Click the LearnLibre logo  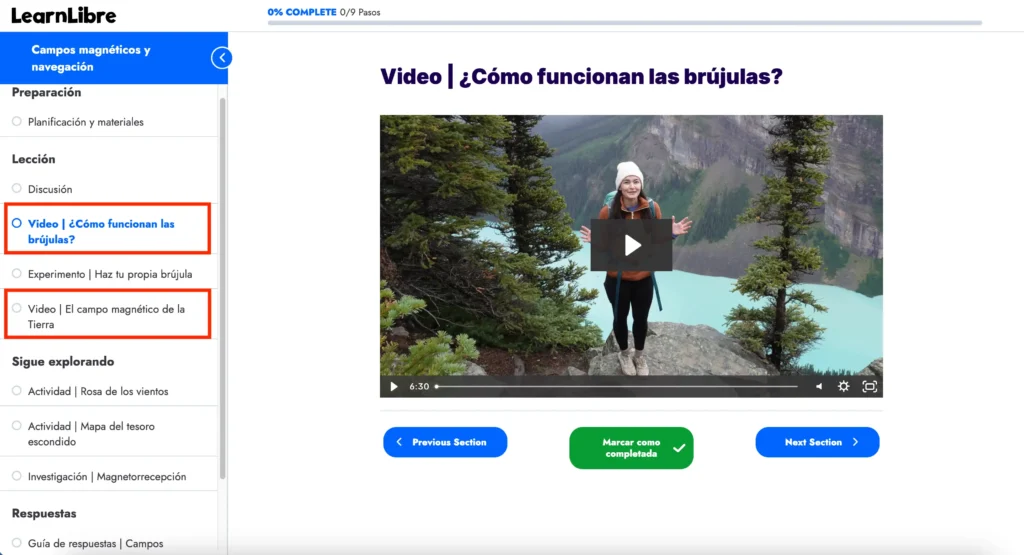coord(63,16)
